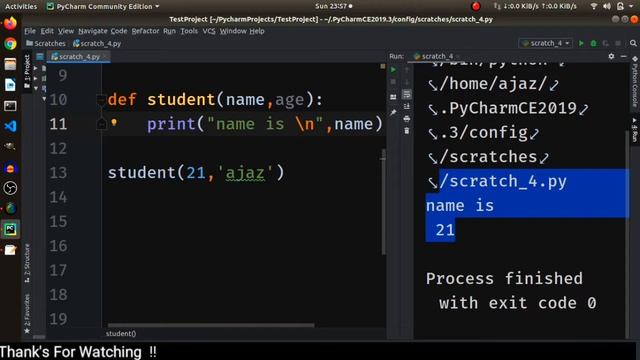Screen dimensions: 640x360
Task: Toggle the Structure tool window button
Action: pos(27,263)
